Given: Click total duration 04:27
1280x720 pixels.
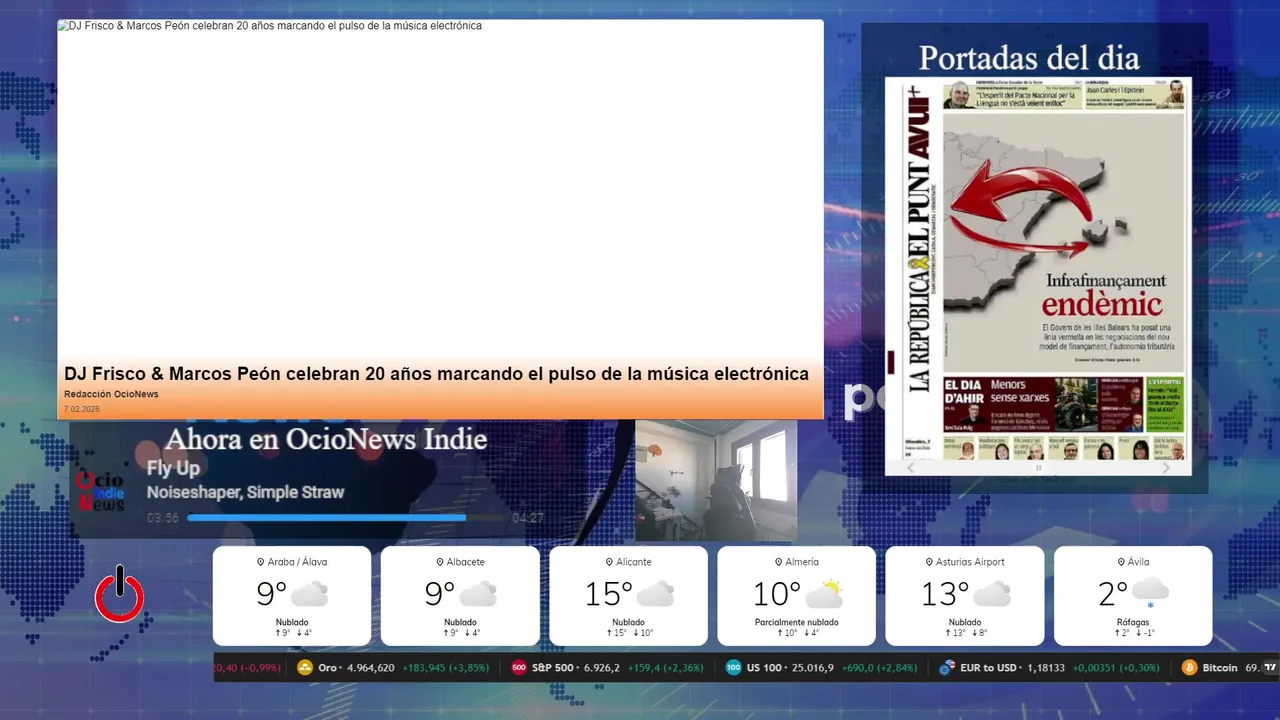Looking at the screenshot, I should pyautogui.click(x=528, y=518).
